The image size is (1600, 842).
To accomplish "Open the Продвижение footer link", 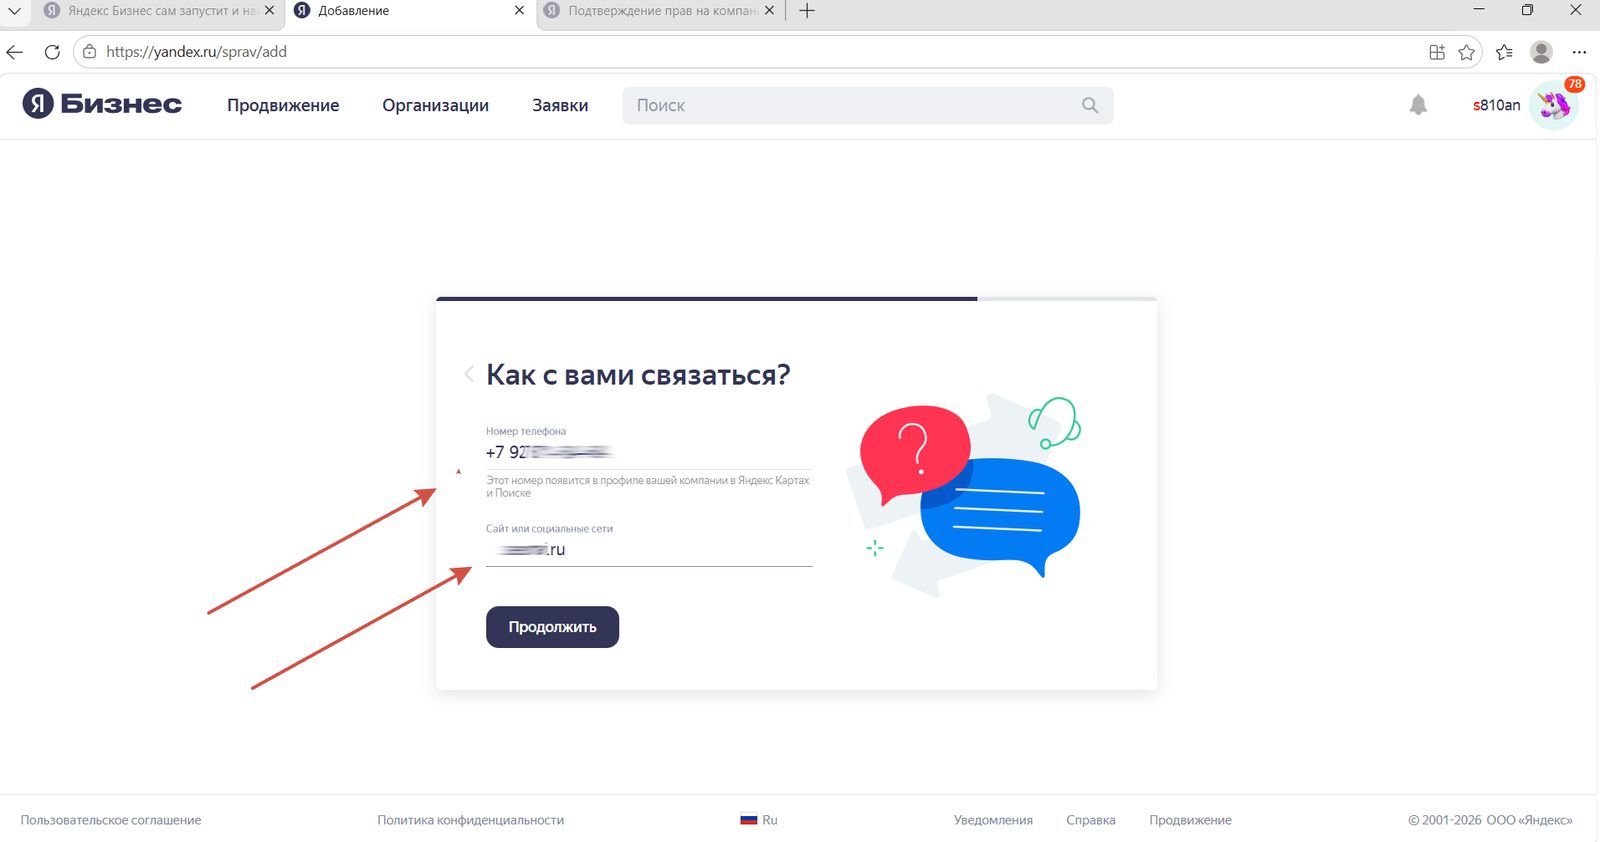I will (x=1190, y=820).
